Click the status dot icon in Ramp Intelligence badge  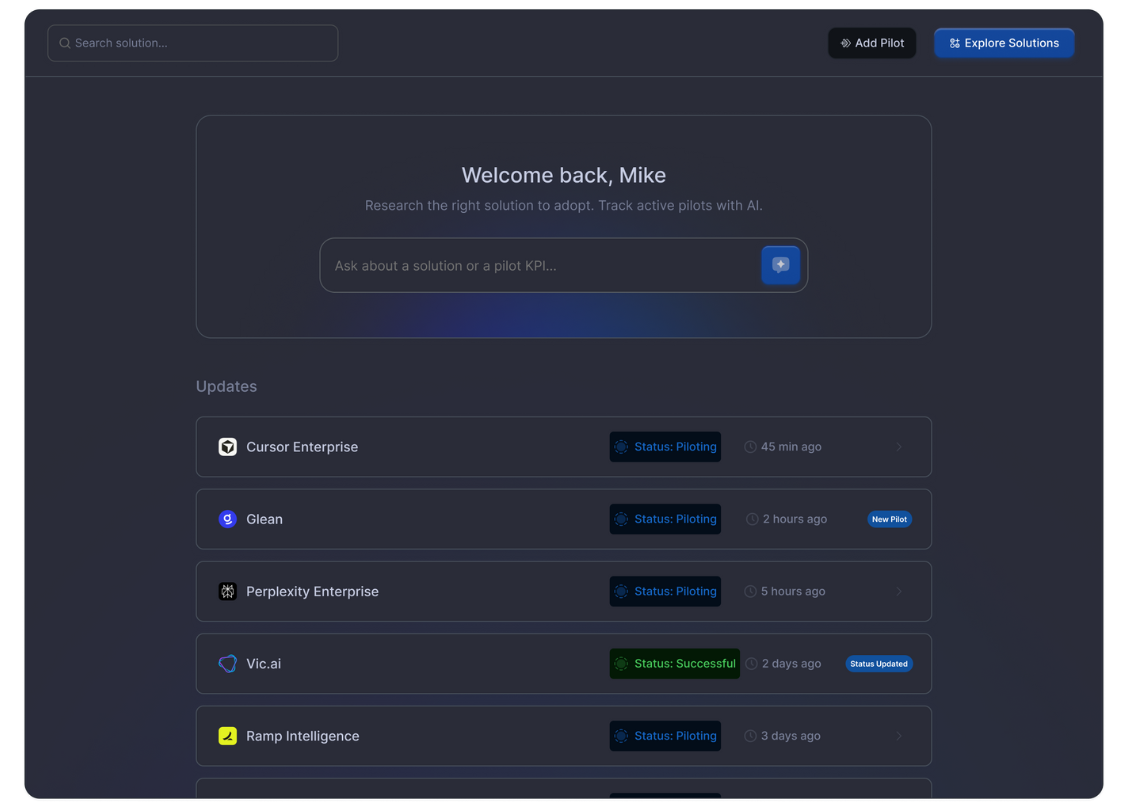coord(621,736)
